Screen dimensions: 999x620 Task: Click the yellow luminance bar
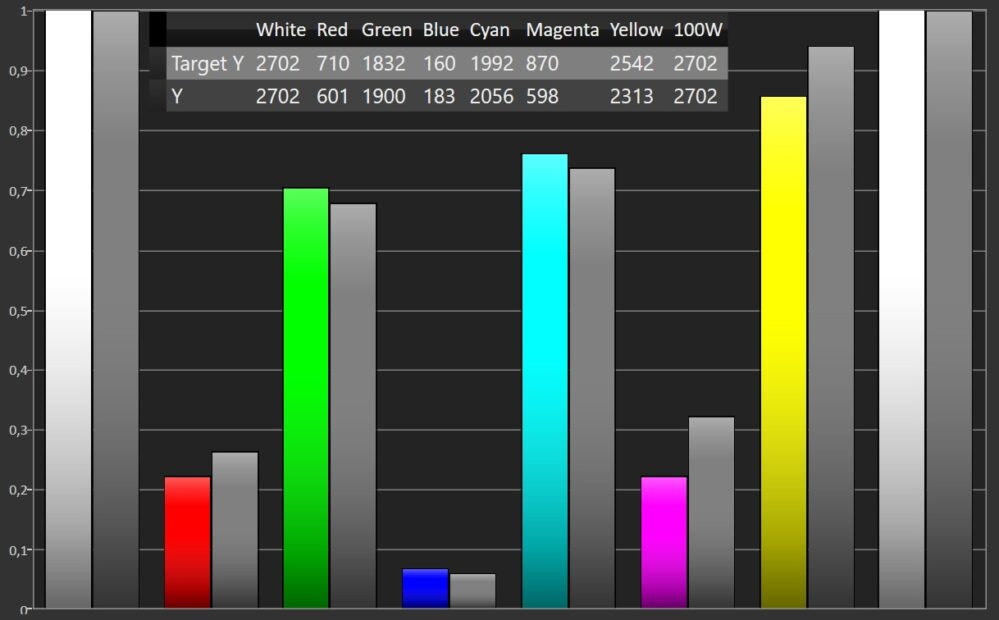tap(784, 352)
